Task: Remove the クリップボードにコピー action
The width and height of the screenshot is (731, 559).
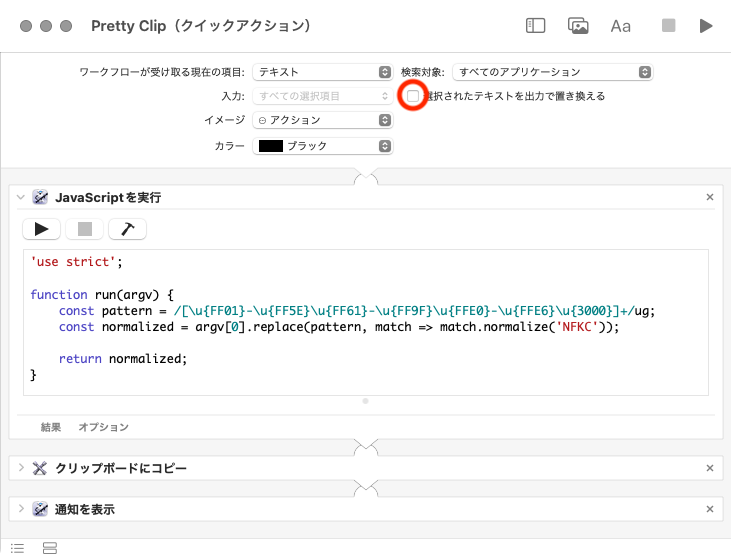Action: 710,468
